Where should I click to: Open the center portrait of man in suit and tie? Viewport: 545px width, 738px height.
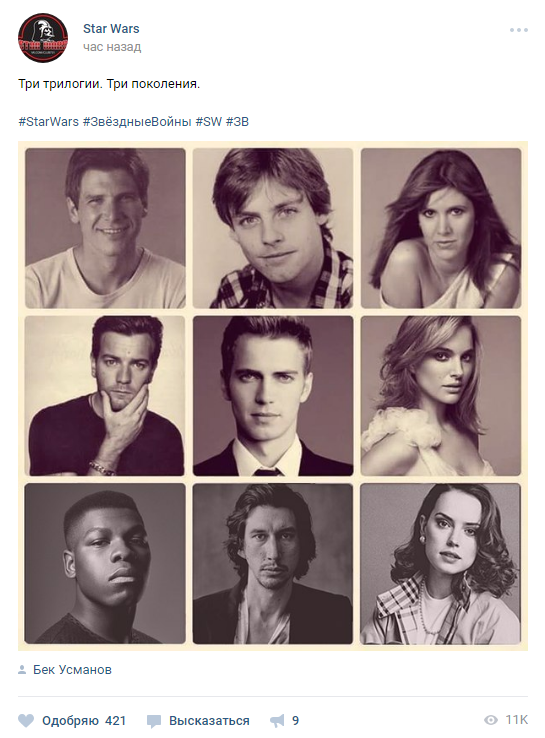click(x=273, y=396)
